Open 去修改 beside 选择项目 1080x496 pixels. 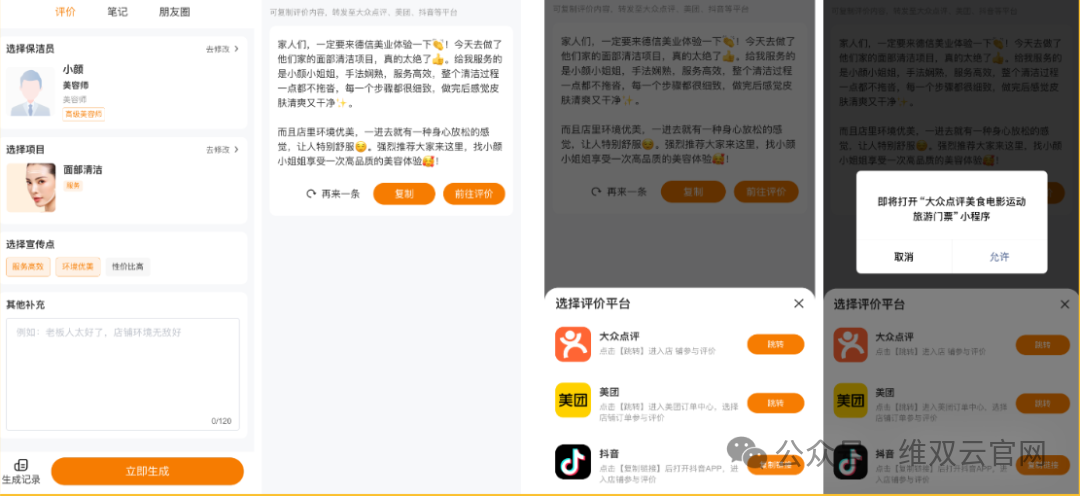tap(222, 149)
